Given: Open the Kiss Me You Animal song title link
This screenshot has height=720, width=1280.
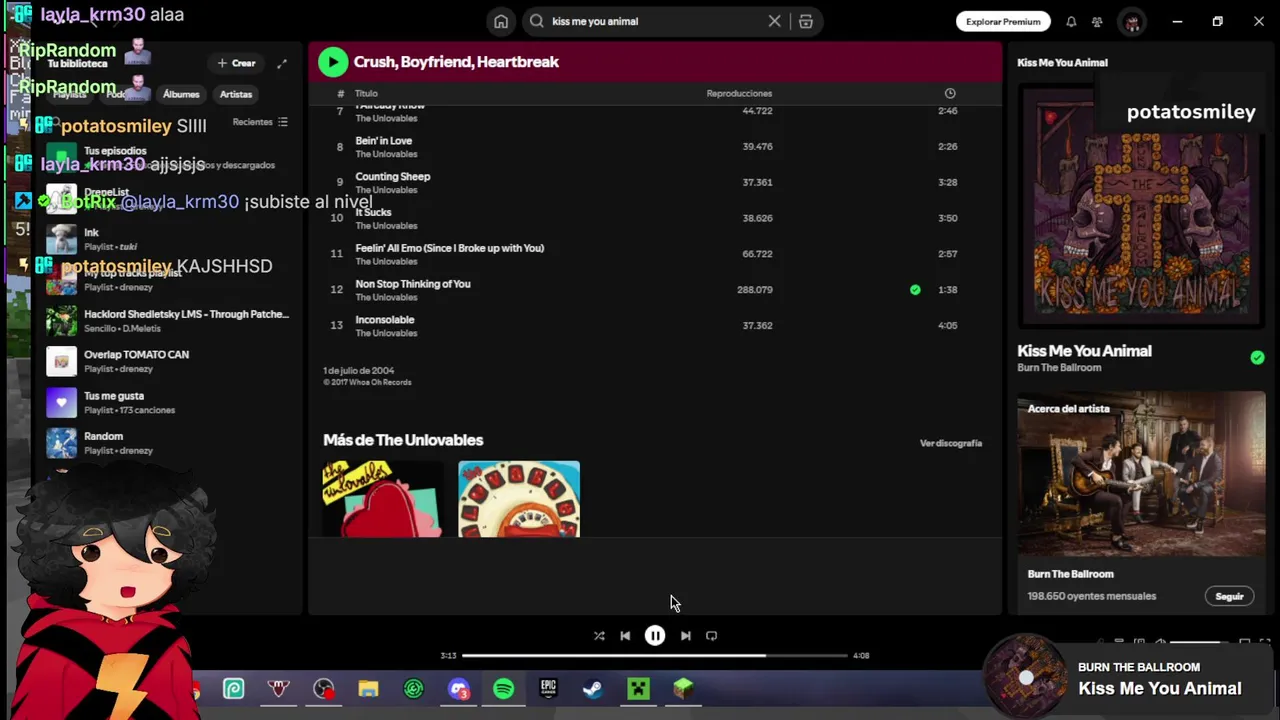Looking at the screenshot, I should click(x=1084, y=351).
